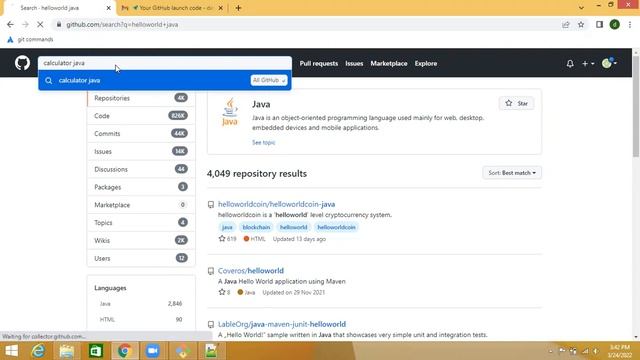This screenshot has width=640, height=360.
Task: Filter results by Wikis
Action: point(141,240)
